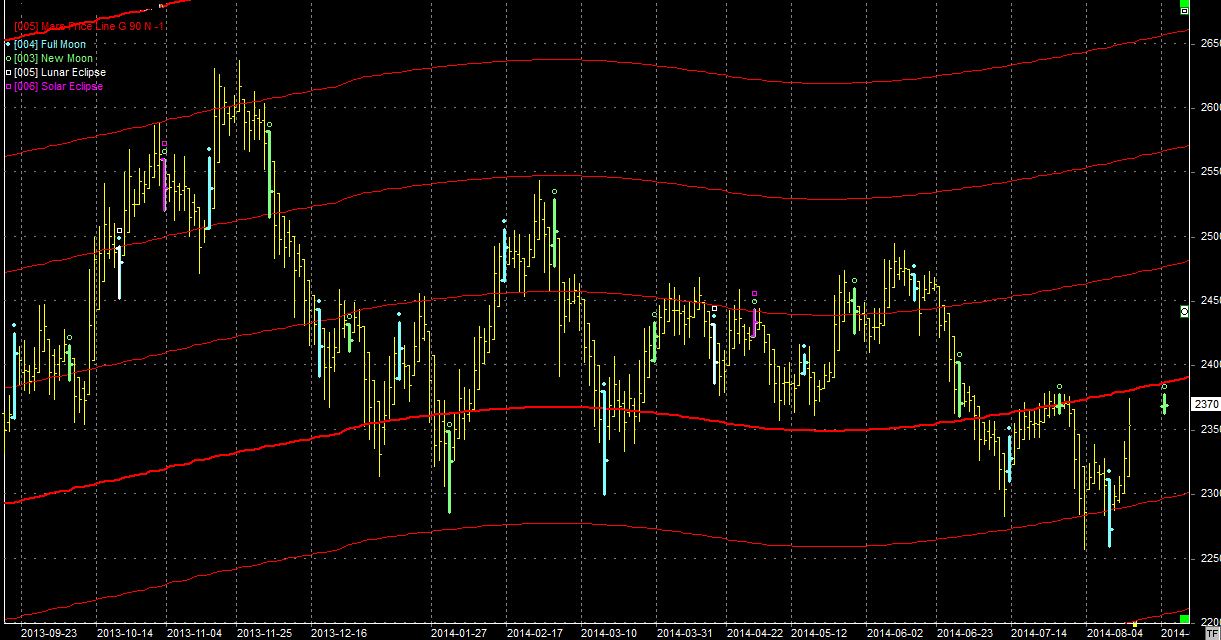Click the white square icon beside Lunar Eclipse
Image resolution: width=1221 pixels, height=640 pixels.
click(8, 72)
